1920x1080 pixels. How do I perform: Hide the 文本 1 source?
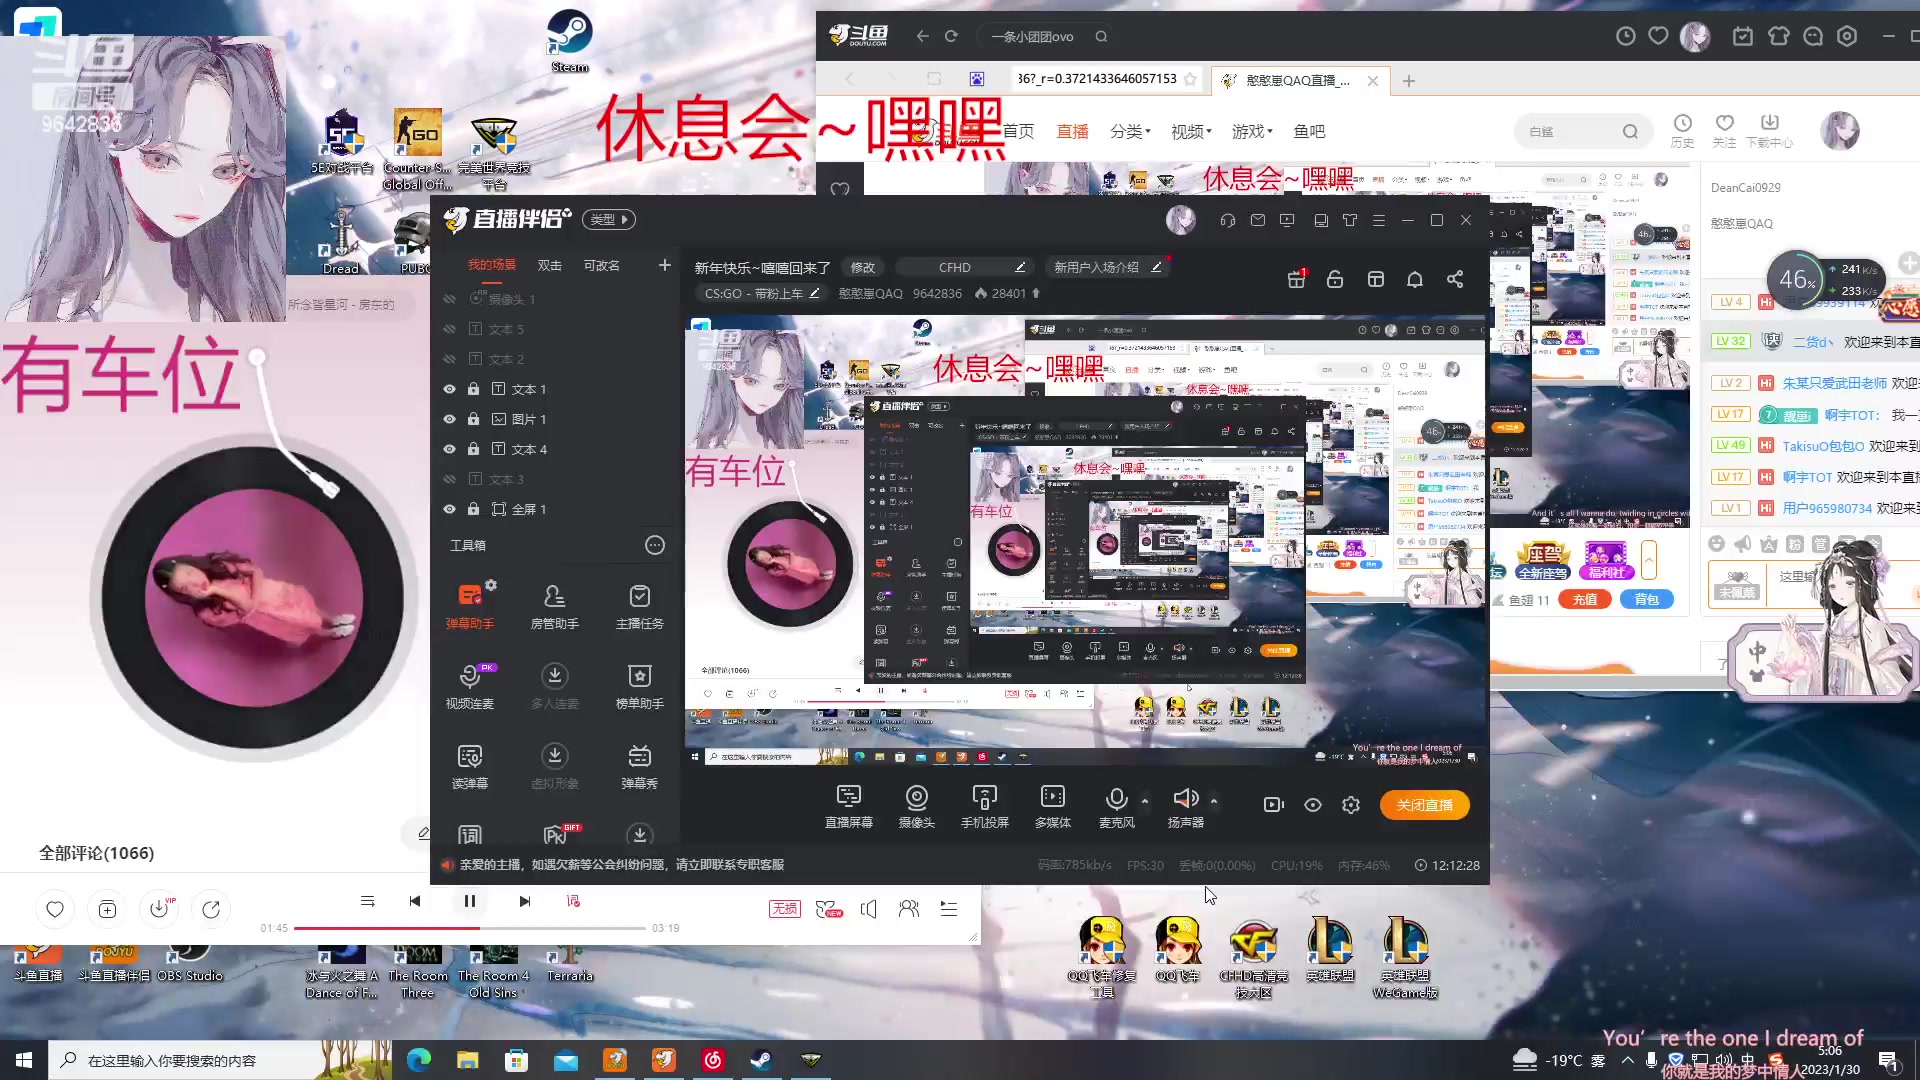coord(449,389)
